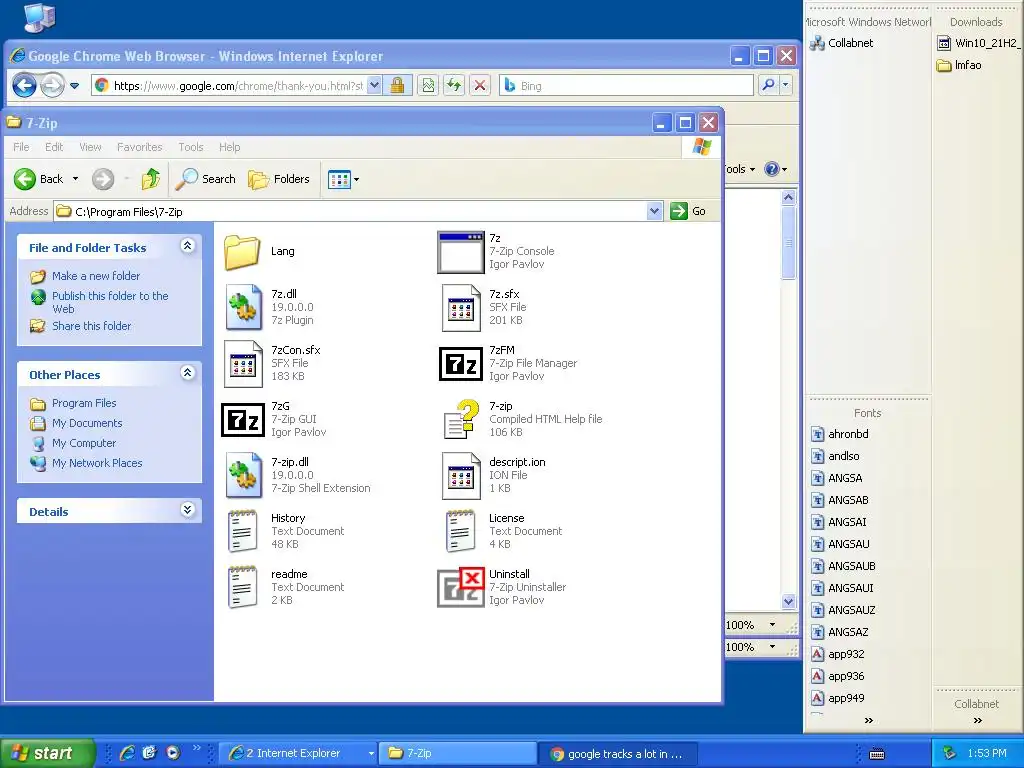Open the Collabnet network item
The width and height of the screenshot is (1024, 768).
841,43
